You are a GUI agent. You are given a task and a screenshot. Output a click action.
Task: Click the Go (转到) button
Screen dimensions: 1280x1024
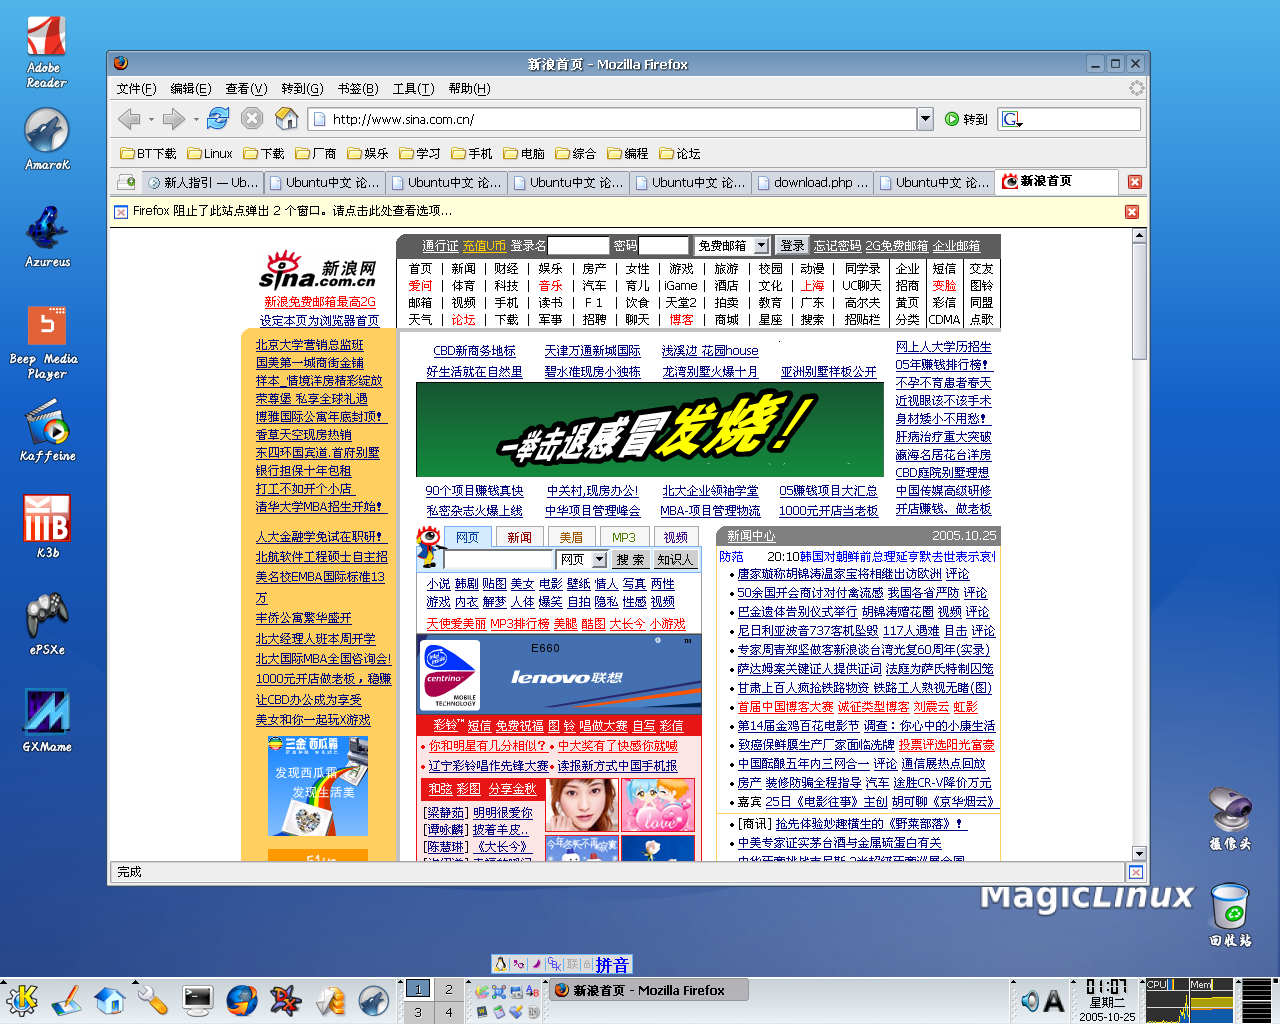[x=966, y=119]
